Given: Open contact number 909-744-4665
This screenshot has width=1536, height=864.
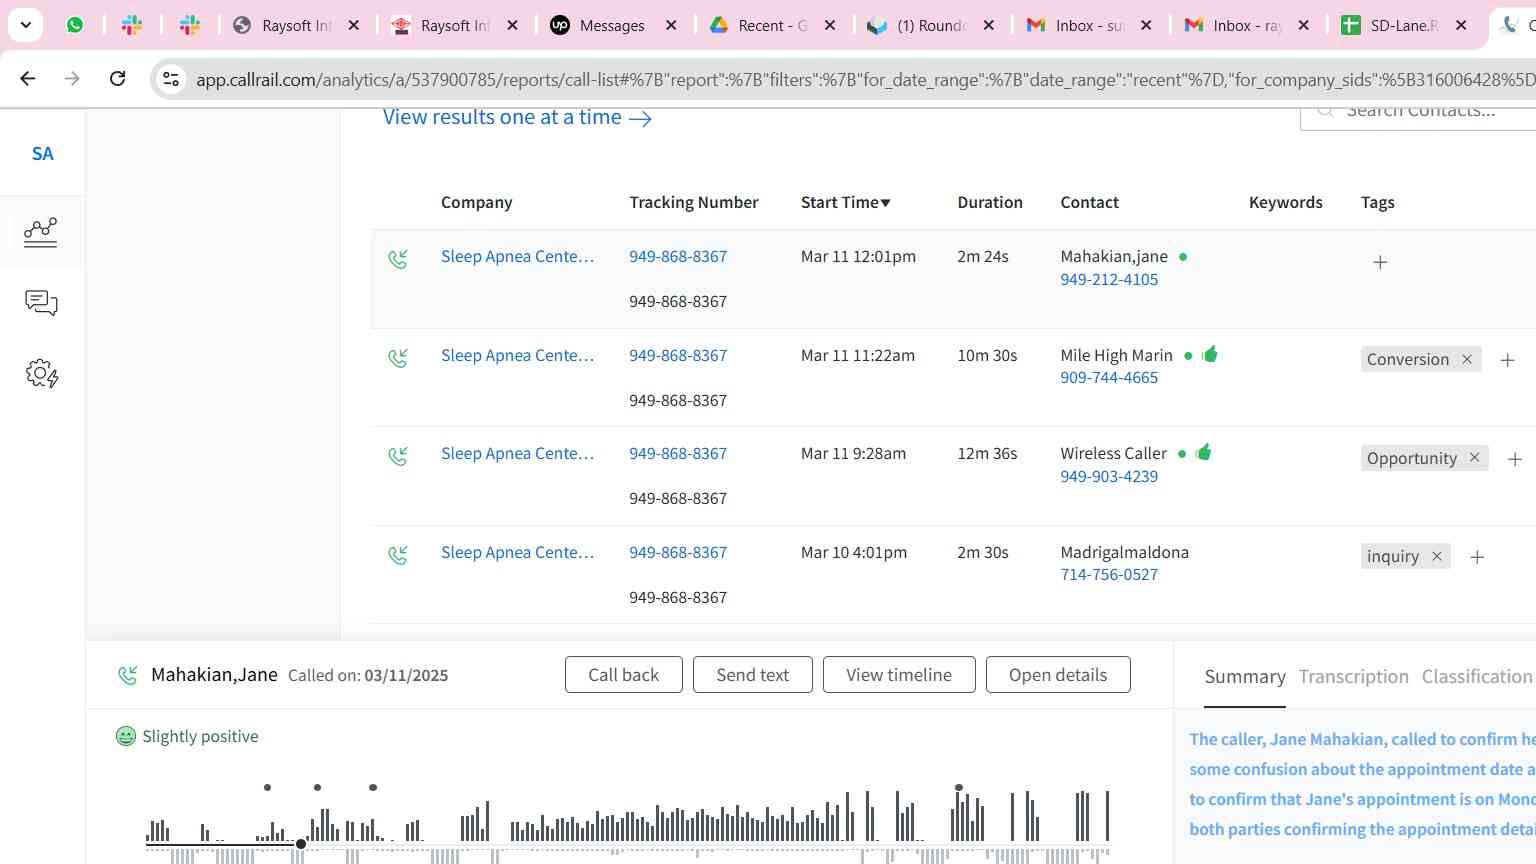Looking at the screenshot, I should [x=1109, y=377].
